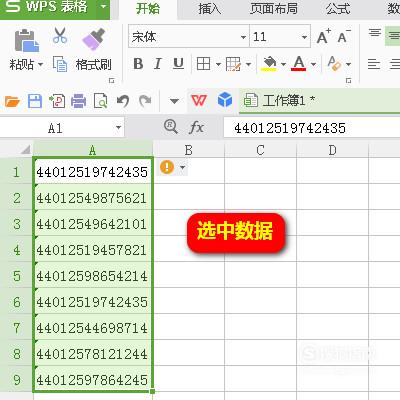Viewport: 400px width, 400px height.
Task: Click the Paste clipboard icon
Action: click(27, 41)
